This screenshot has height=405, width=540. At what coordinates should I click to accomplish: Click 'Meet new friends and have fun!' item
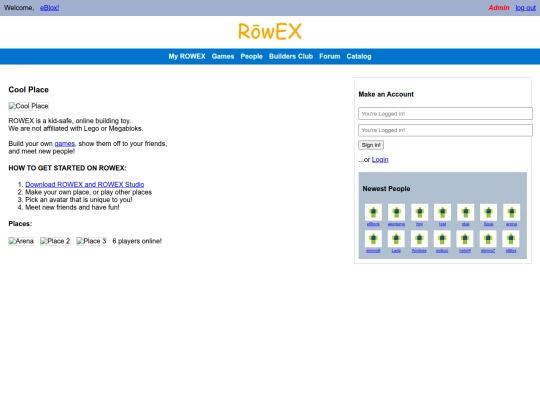(x=72, y=208)
